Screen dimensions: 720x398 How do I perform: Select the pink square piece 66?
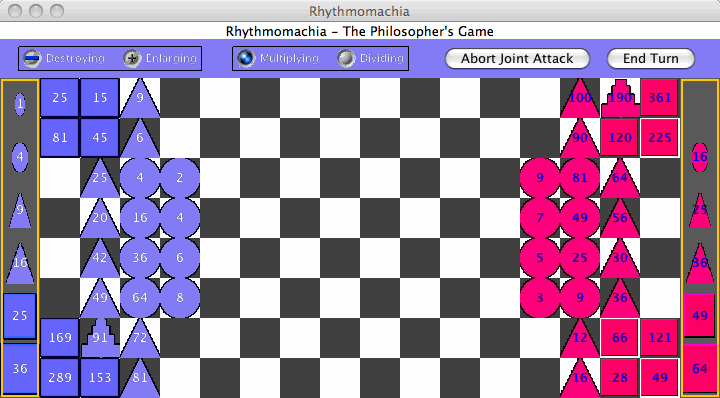click(620, 338)
